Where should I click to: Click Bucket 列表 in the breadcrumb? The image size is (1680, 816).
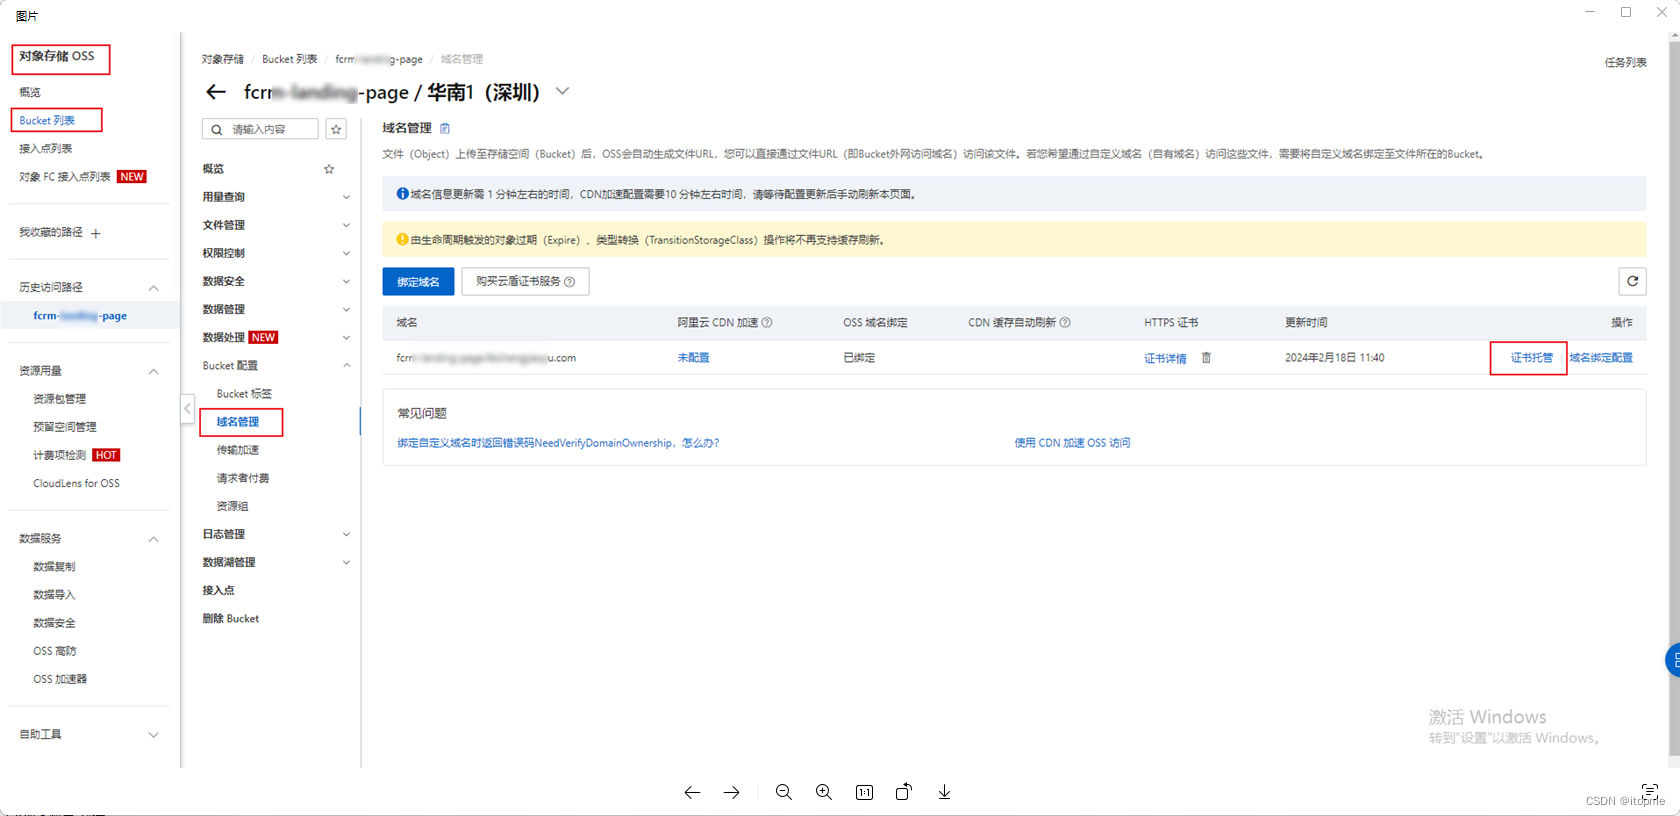point(289,59)
